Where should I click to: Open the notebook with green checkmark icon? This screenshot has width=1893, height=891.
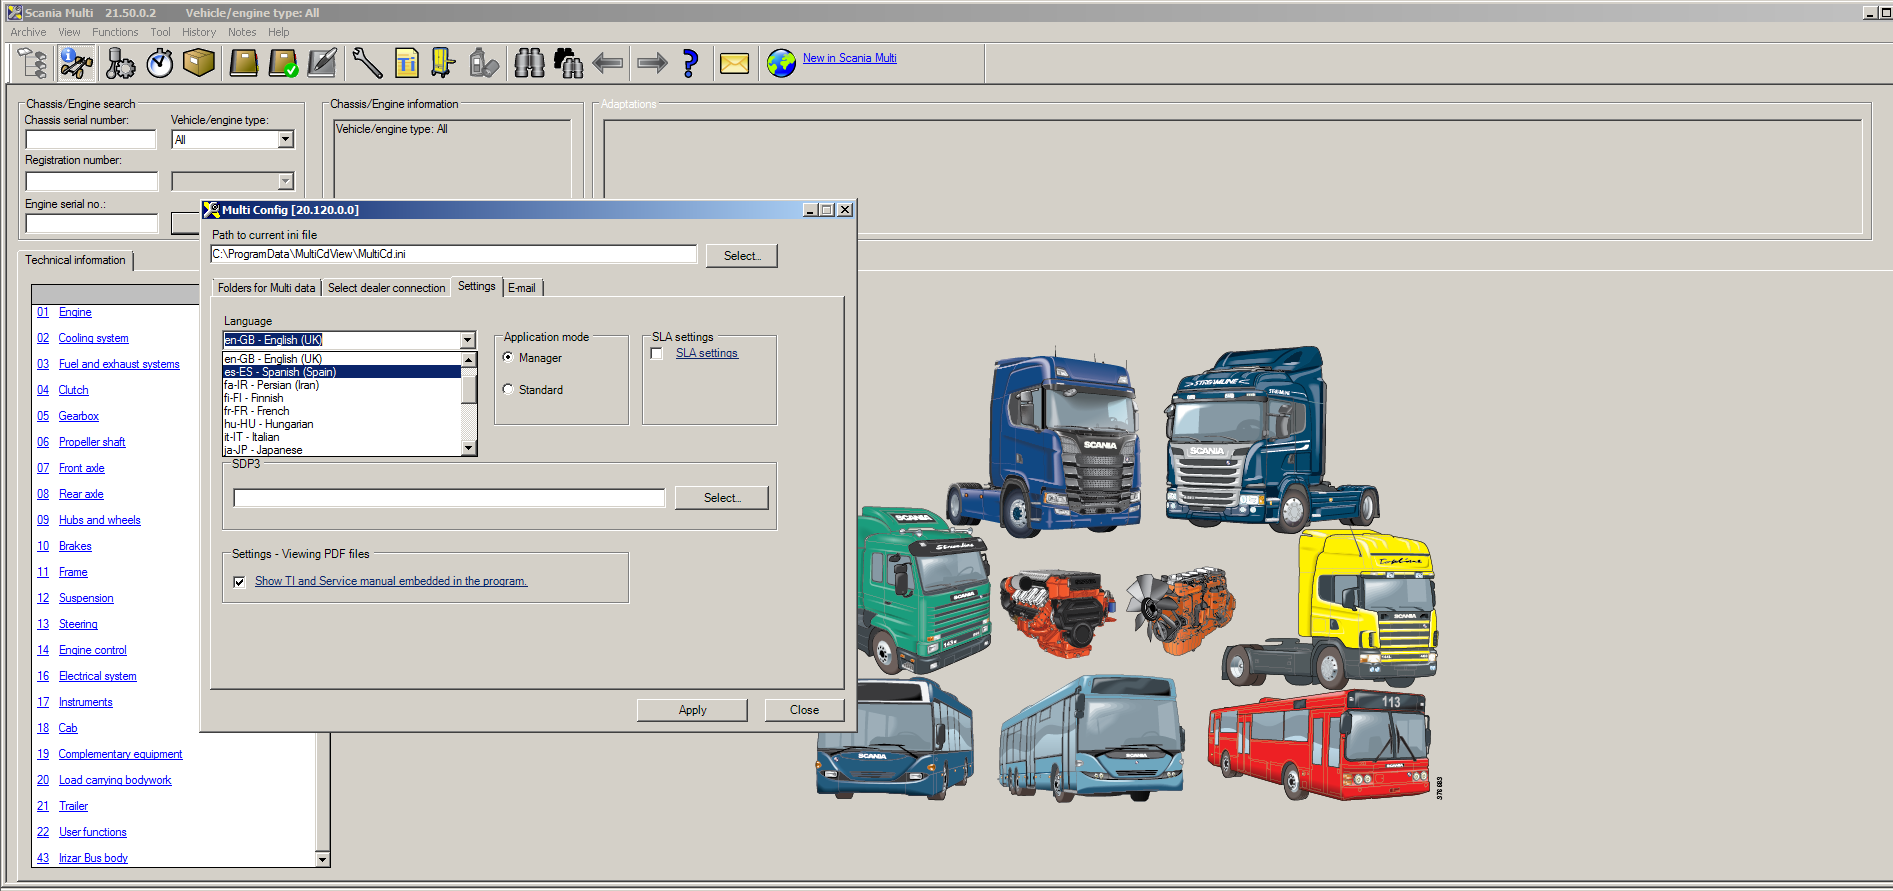283,63
